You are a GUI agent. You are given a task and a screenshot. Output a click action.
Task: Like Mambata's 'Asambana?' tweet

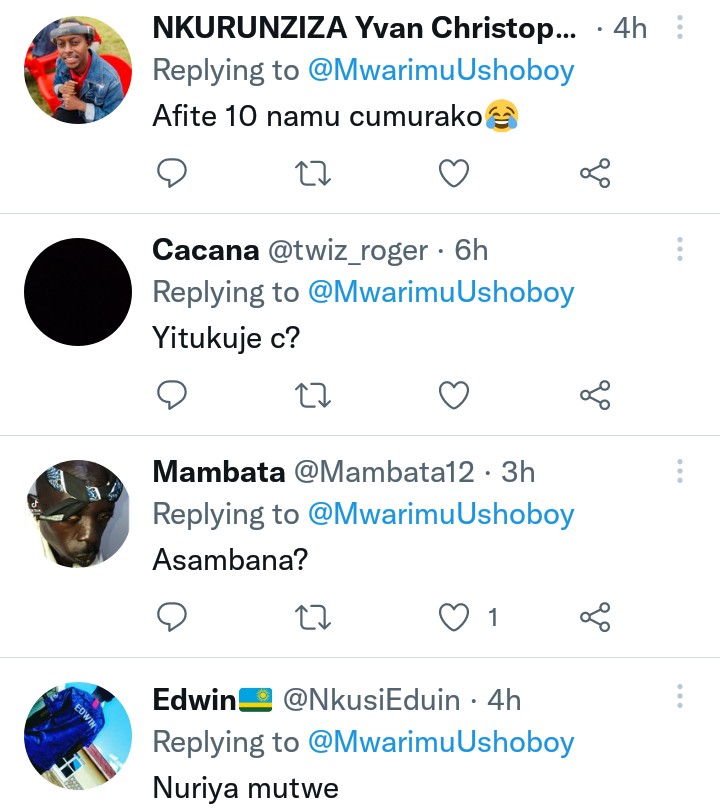click(455, 618)
